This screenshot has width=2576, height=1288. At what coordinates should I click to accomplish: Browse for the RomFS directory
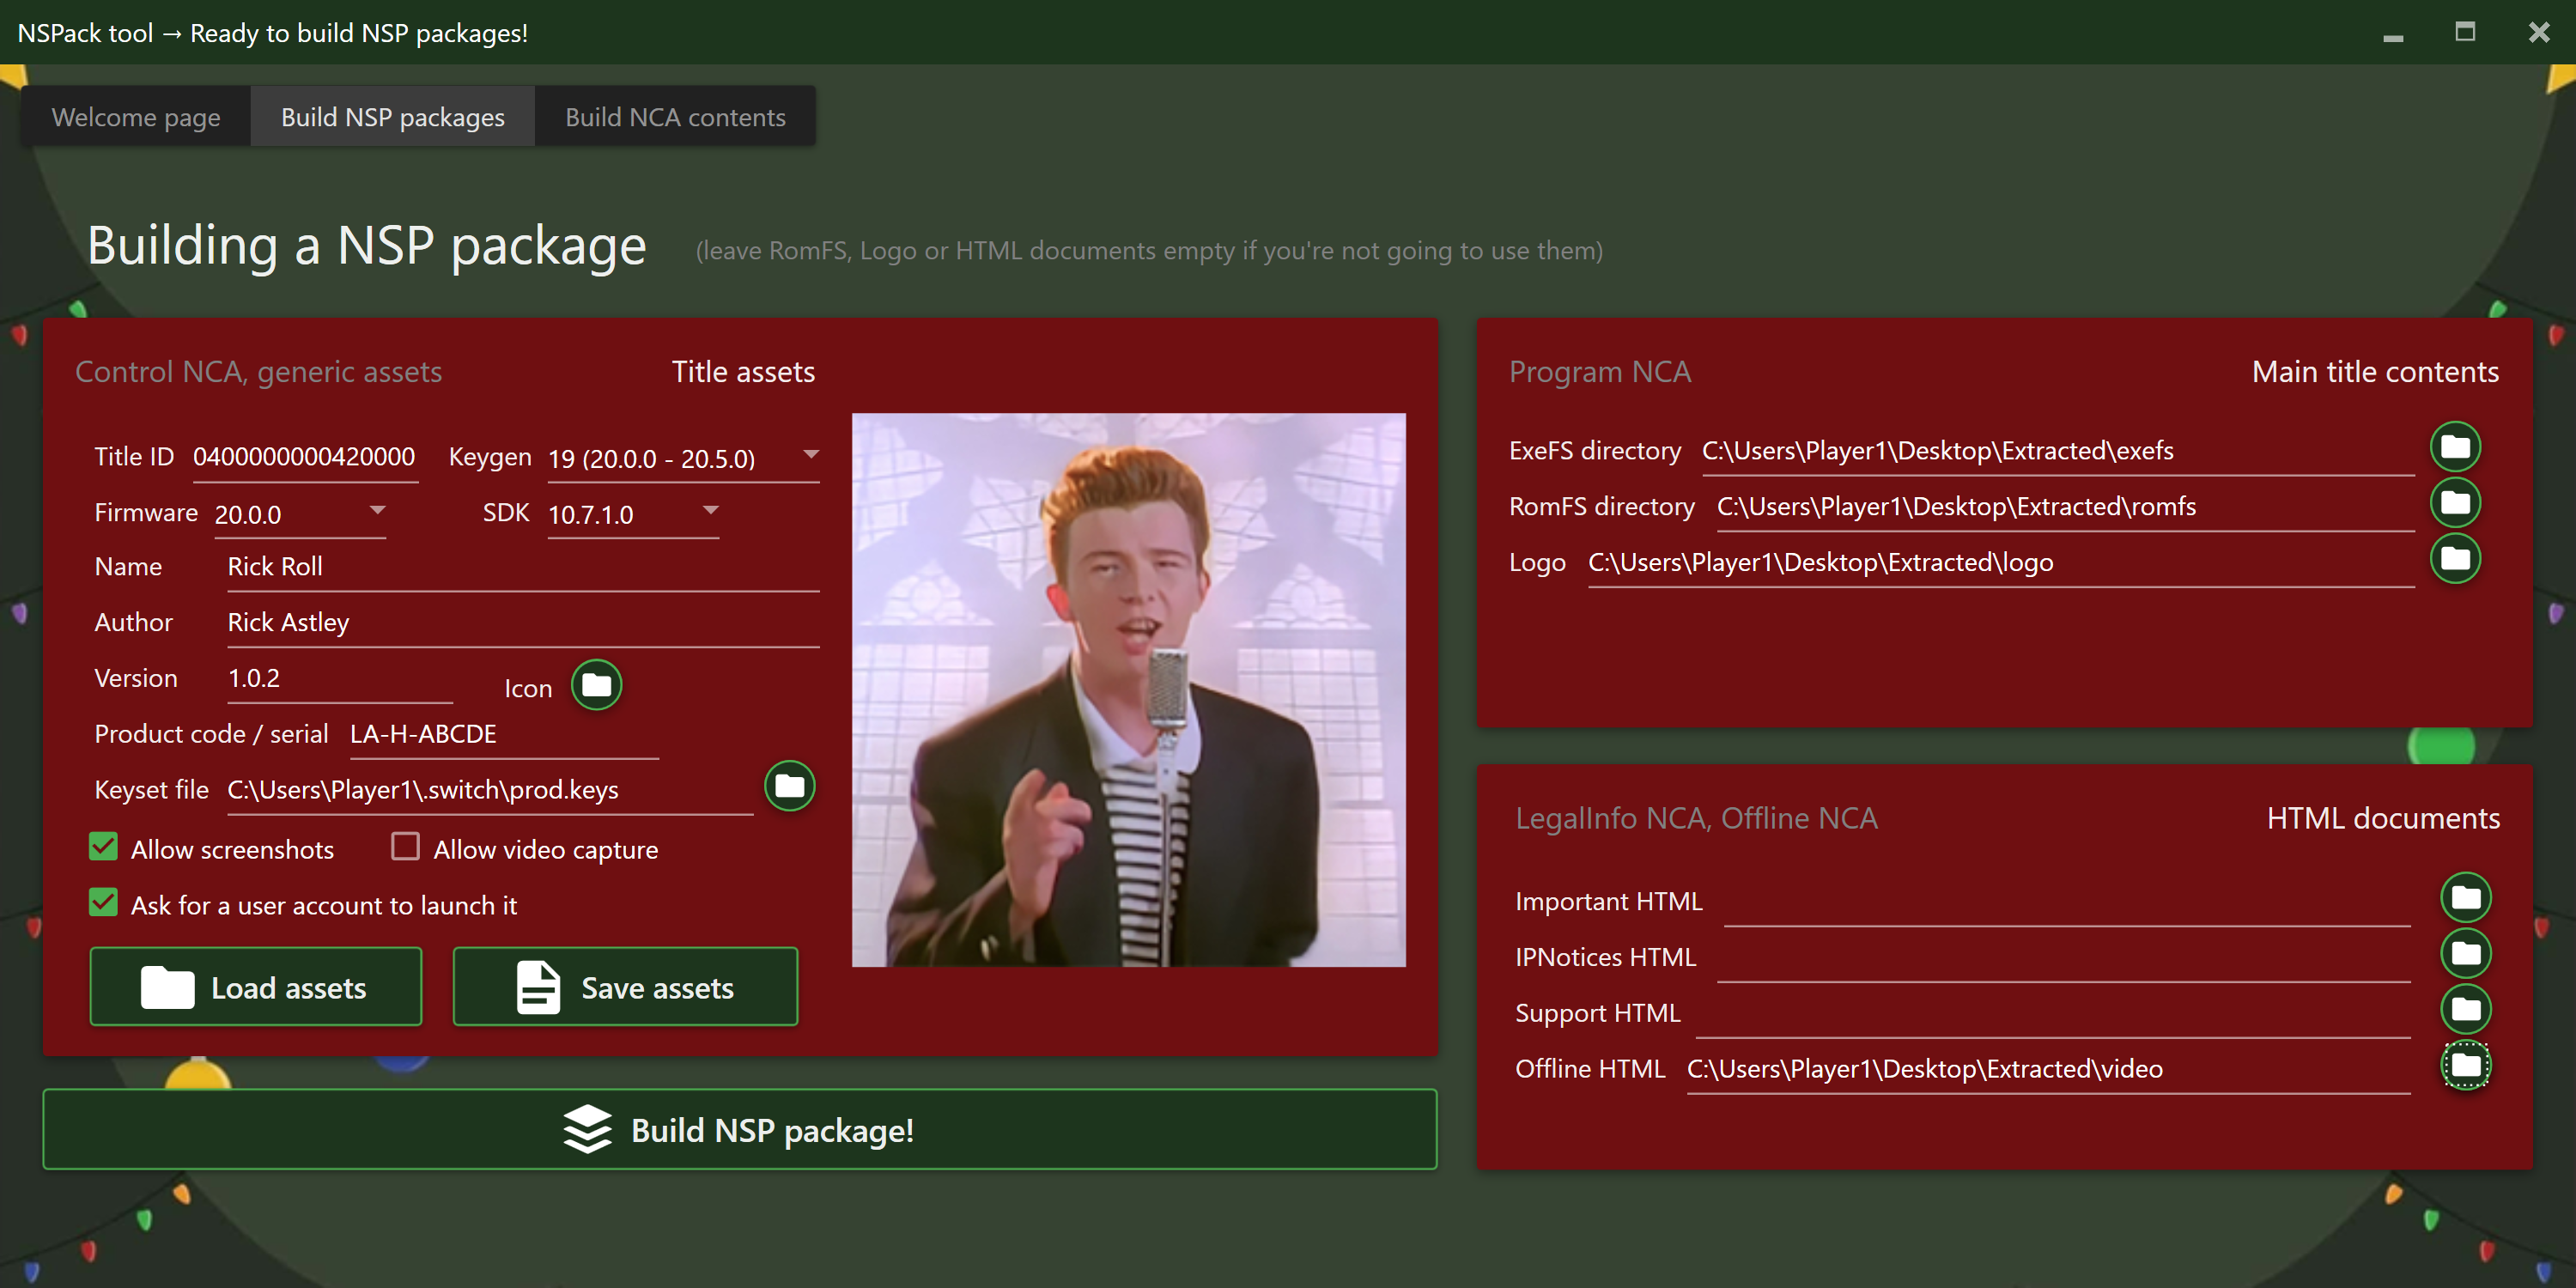2455,503
